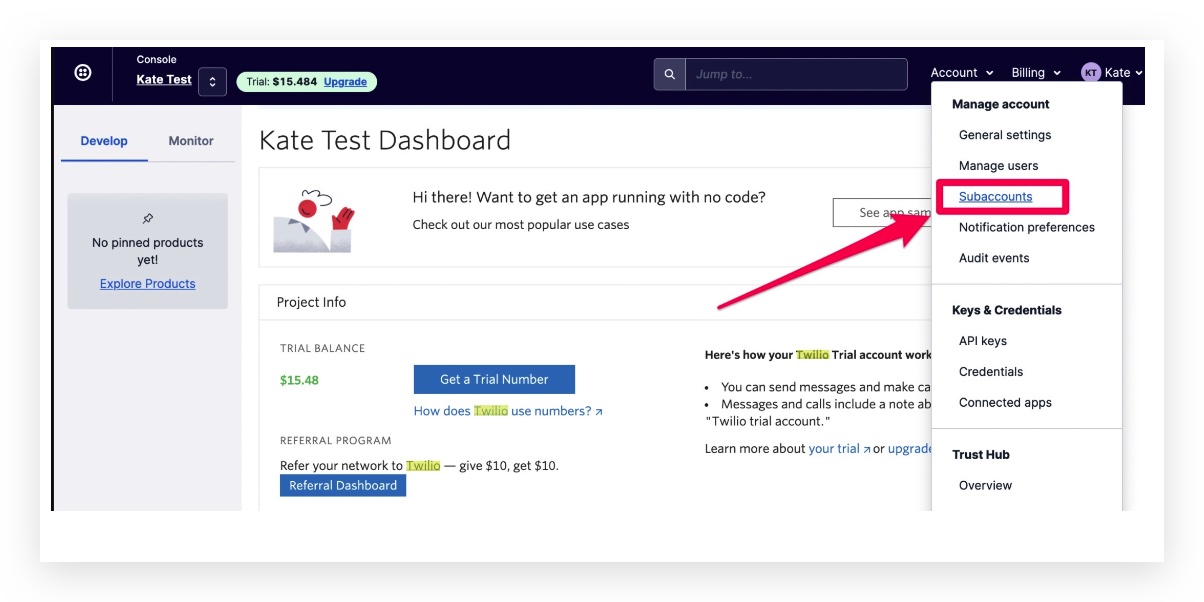This screenshot has height=602, width=1204.
Task: Open the account switcher arrows button
Action: click(212, 81)
